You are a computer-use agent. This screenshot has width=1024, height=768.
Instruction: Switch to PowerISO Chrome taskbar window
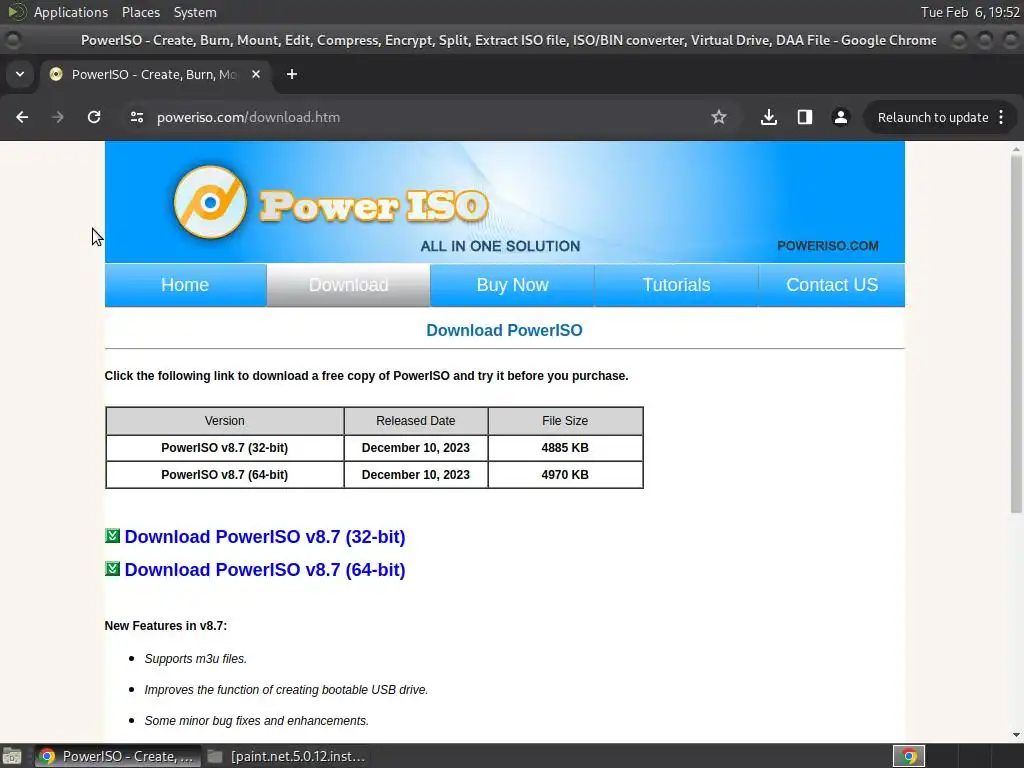tap(118, 756)
